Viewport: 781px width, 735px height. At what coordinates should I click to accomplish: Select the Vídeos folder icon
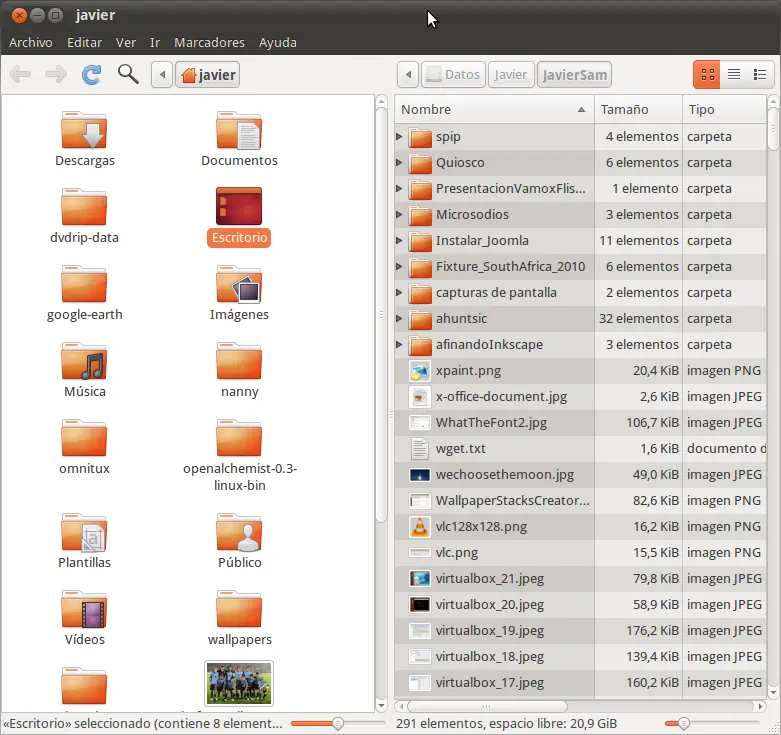84,609
